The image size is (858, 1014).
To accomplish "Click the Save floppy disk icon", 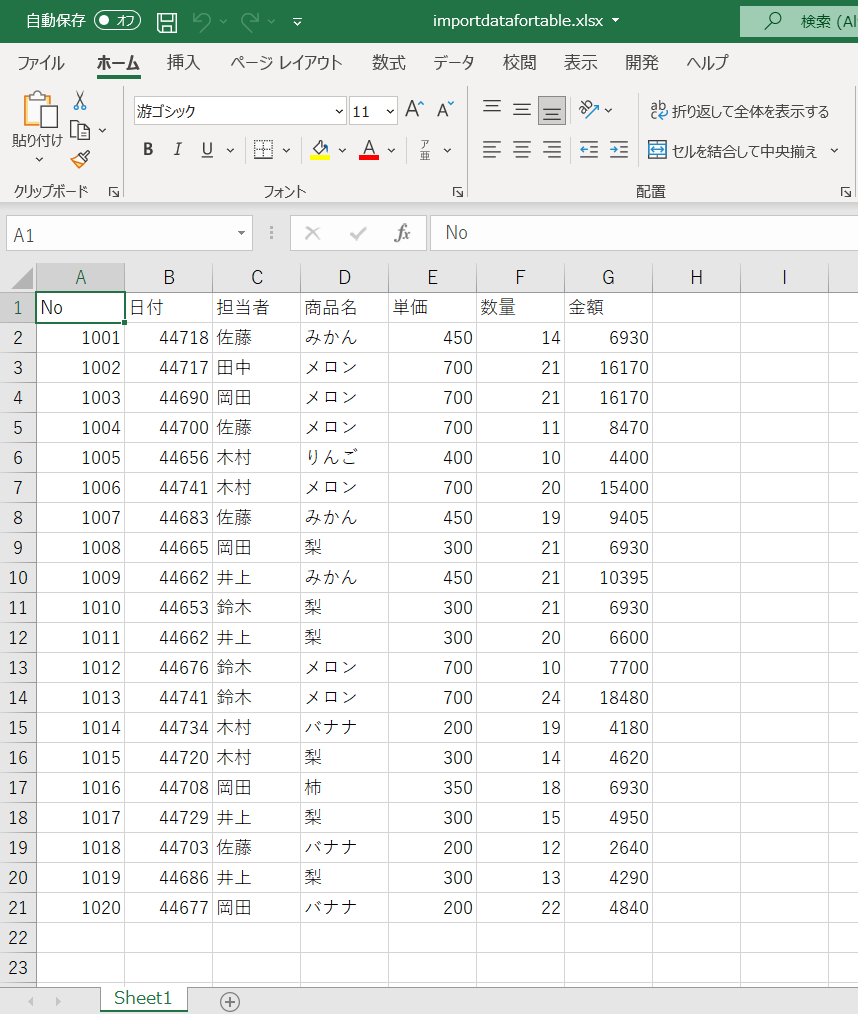I will click(x=167, y=22).
